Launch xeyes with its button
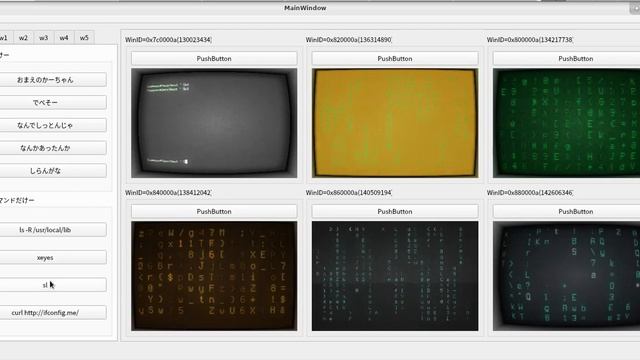 [52, 258]
